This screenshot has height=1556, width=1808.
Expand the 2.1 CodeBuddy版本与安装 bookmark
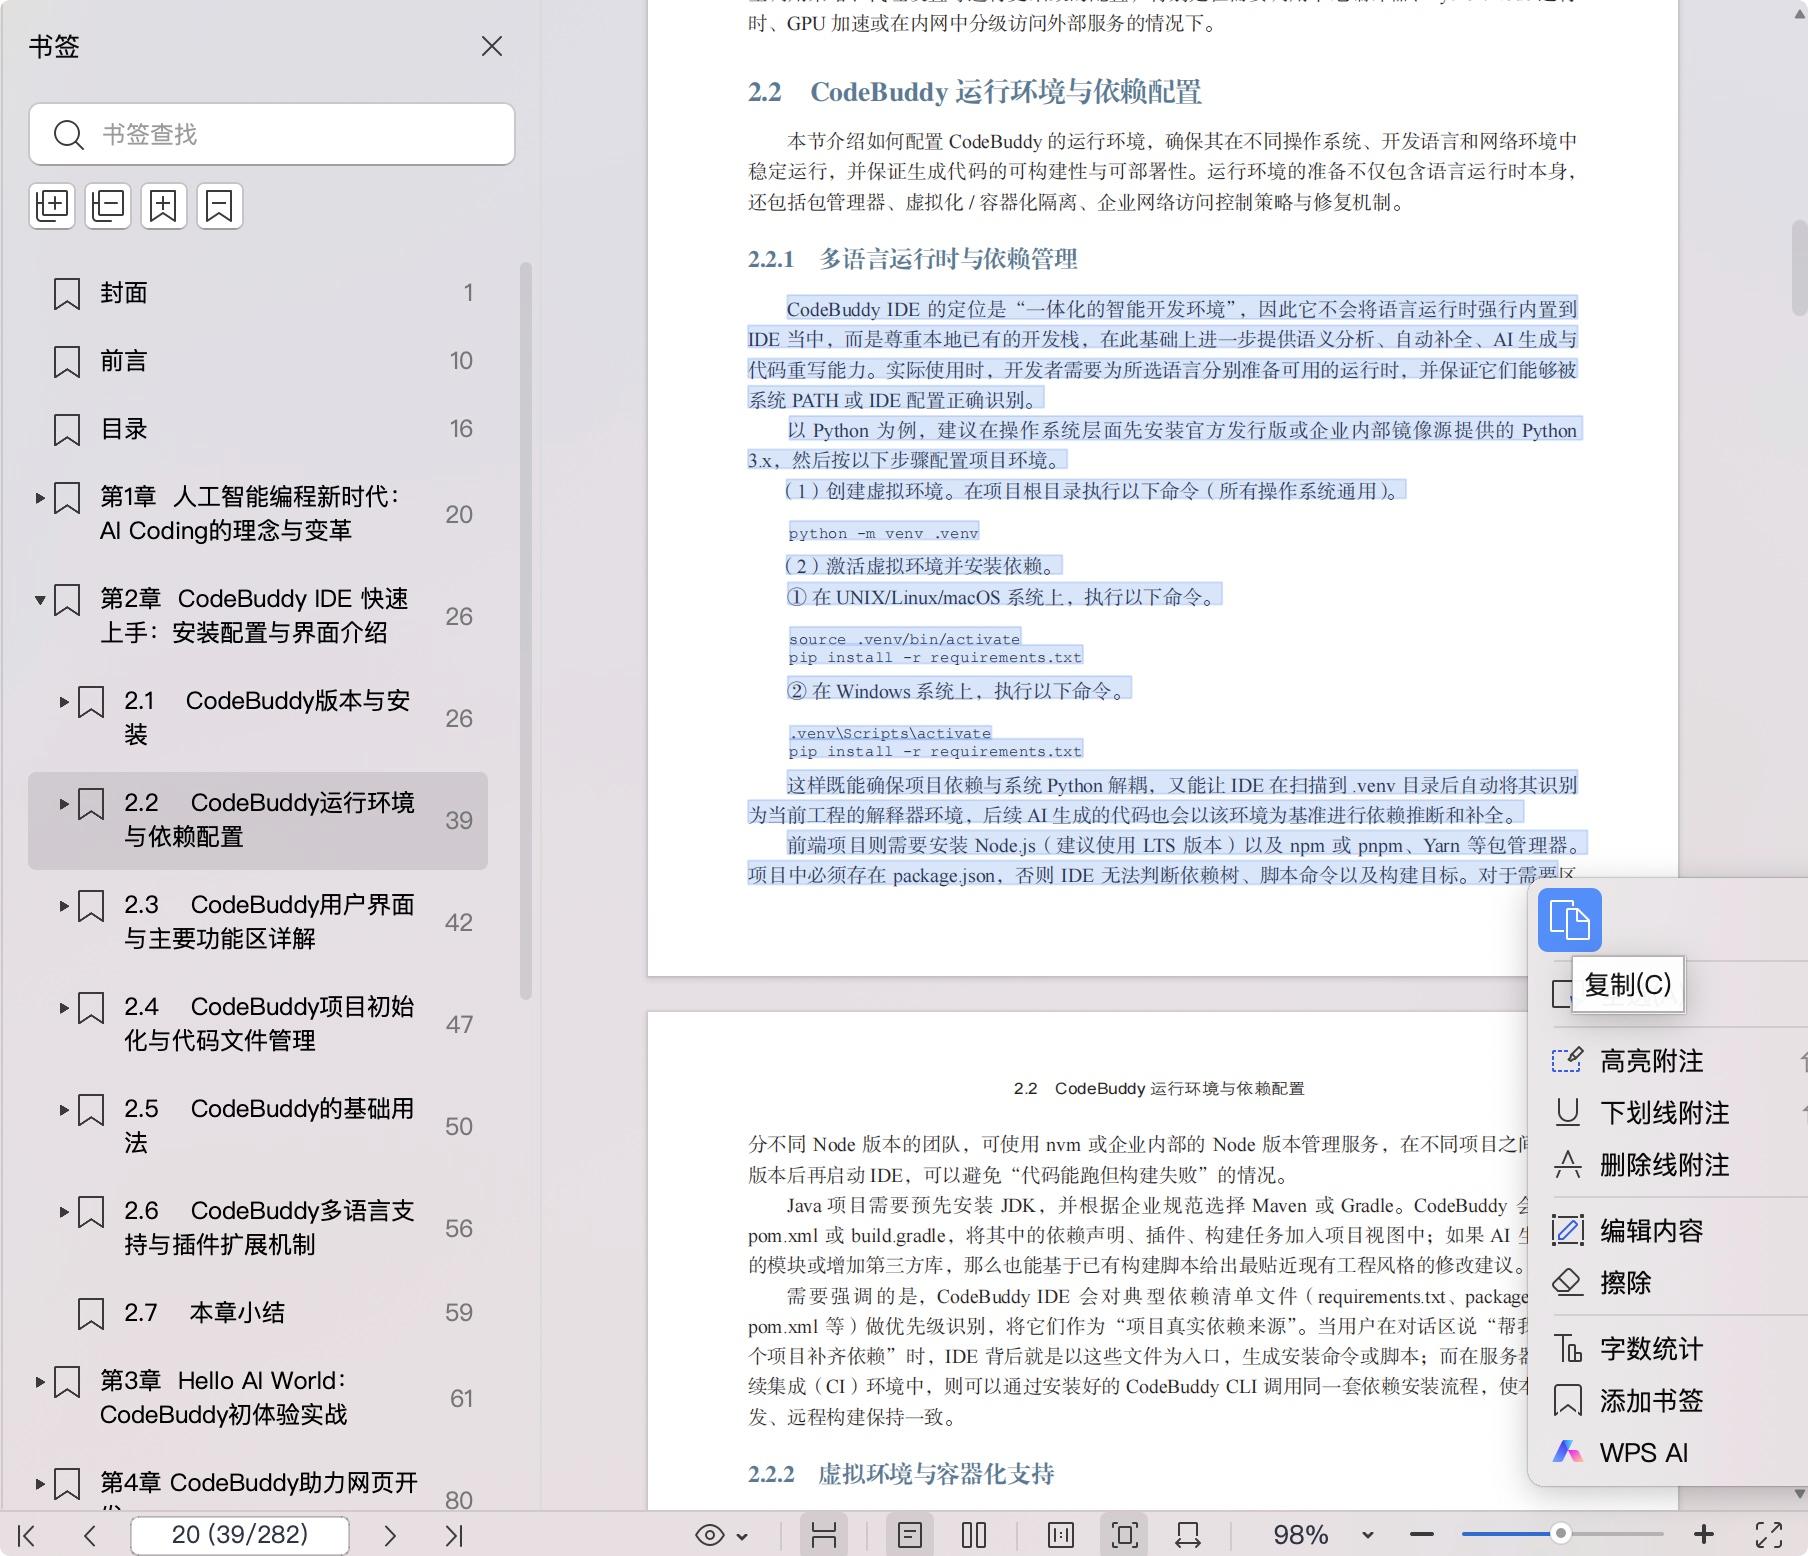click(64, 702)
